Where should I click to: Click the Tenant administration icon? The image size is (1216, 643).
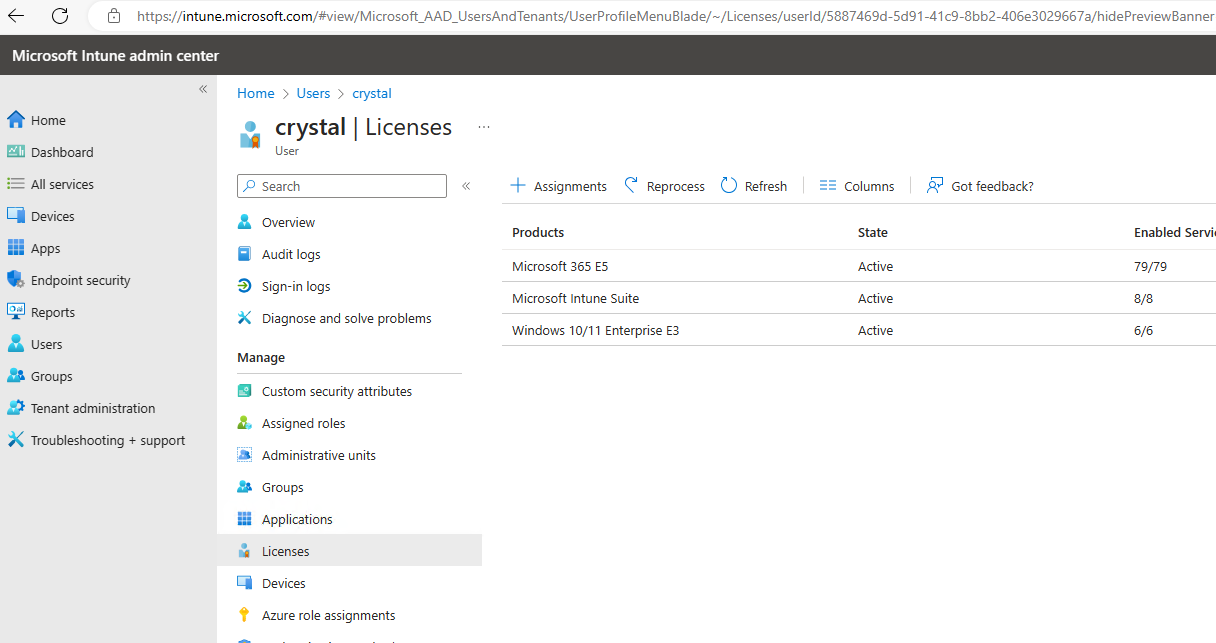tap(15, 408)
